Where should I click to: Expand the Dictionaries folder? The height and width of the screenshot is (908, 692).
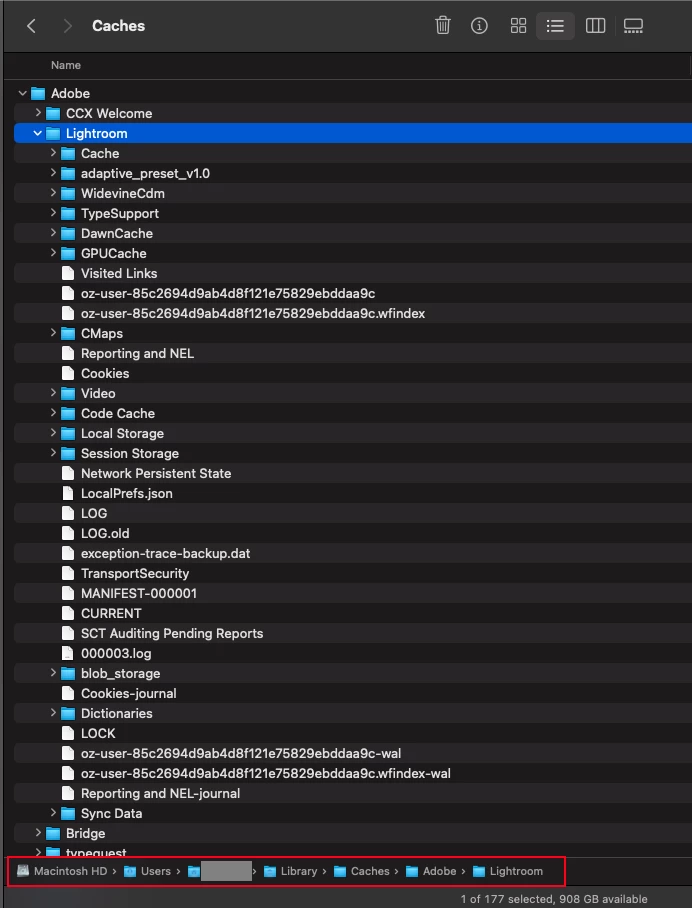[53, 712]
